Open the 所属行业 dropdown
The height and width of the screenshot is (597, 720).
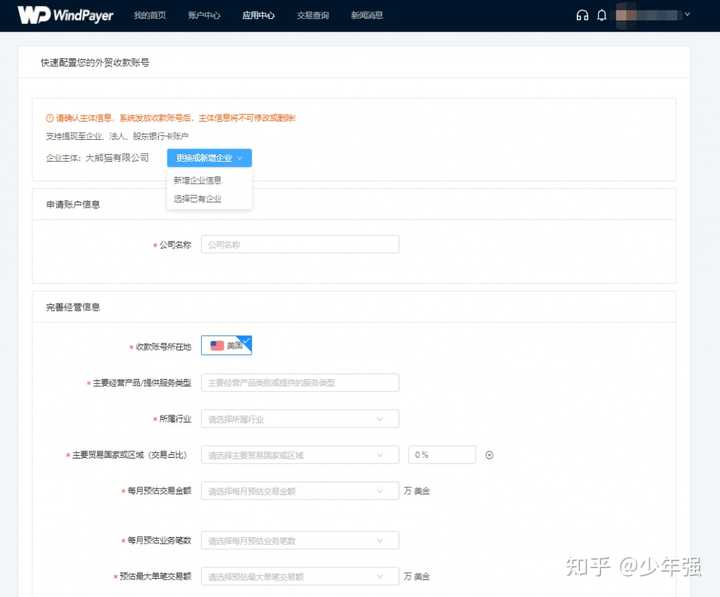click(x=300, y=419)
